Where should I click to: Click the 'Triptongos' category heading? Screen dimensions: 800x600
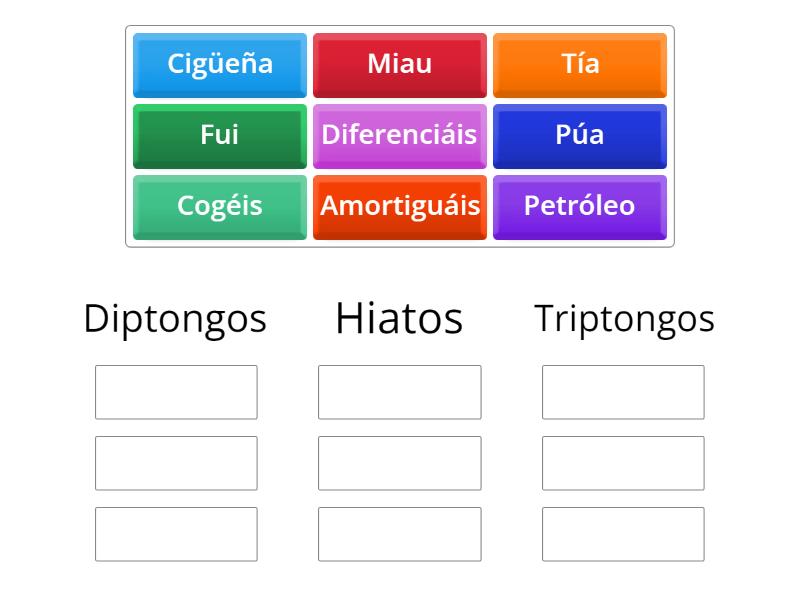coord(624,318)
